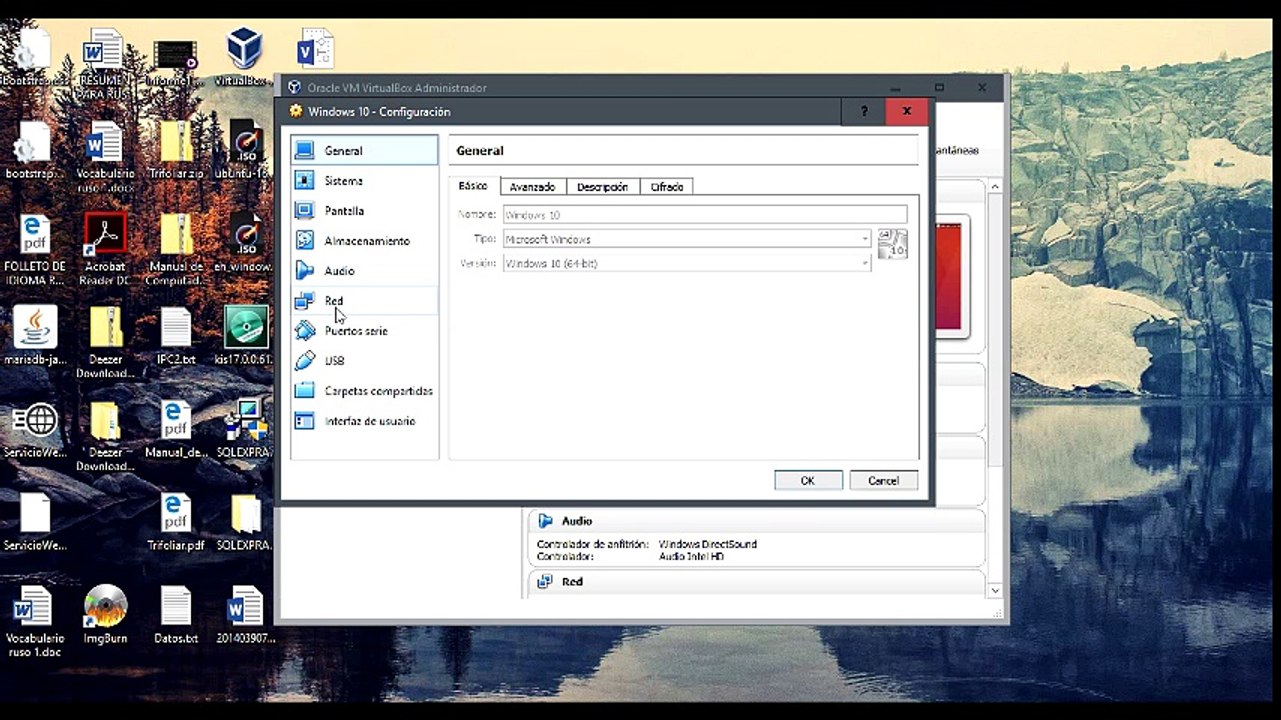
Task: Select the Datos.txt file on desktop
Action: pos(176,615)
